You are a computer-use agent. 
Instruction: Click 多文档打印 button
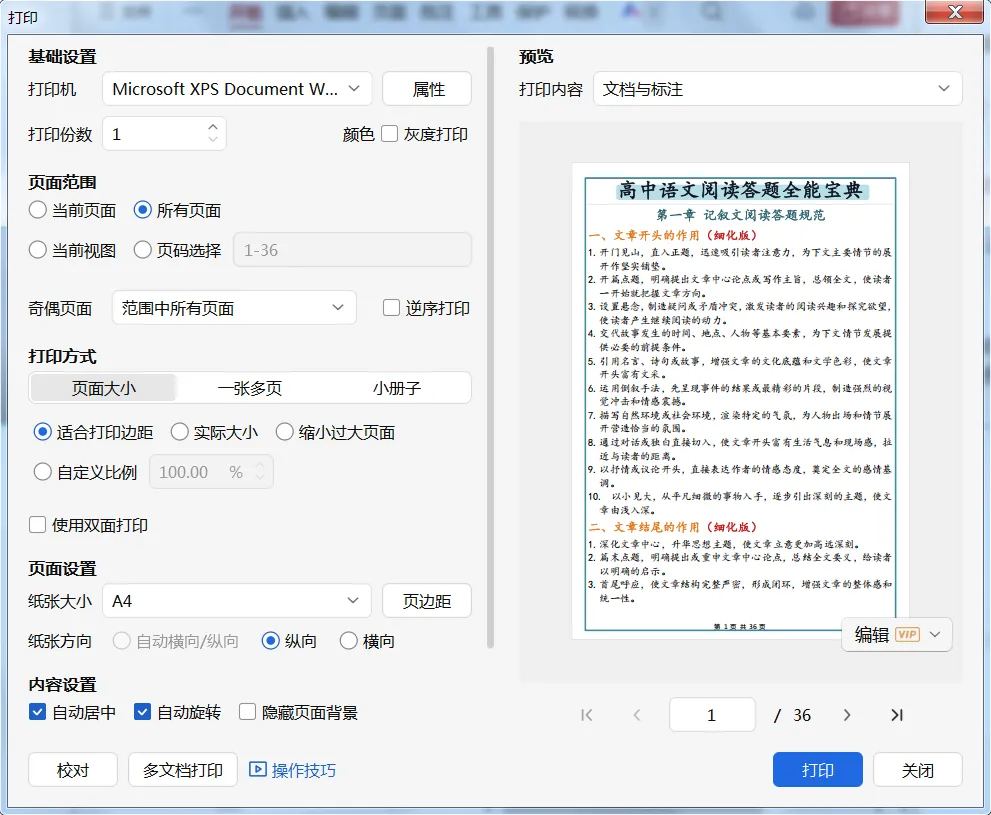[x=183, y=770]
